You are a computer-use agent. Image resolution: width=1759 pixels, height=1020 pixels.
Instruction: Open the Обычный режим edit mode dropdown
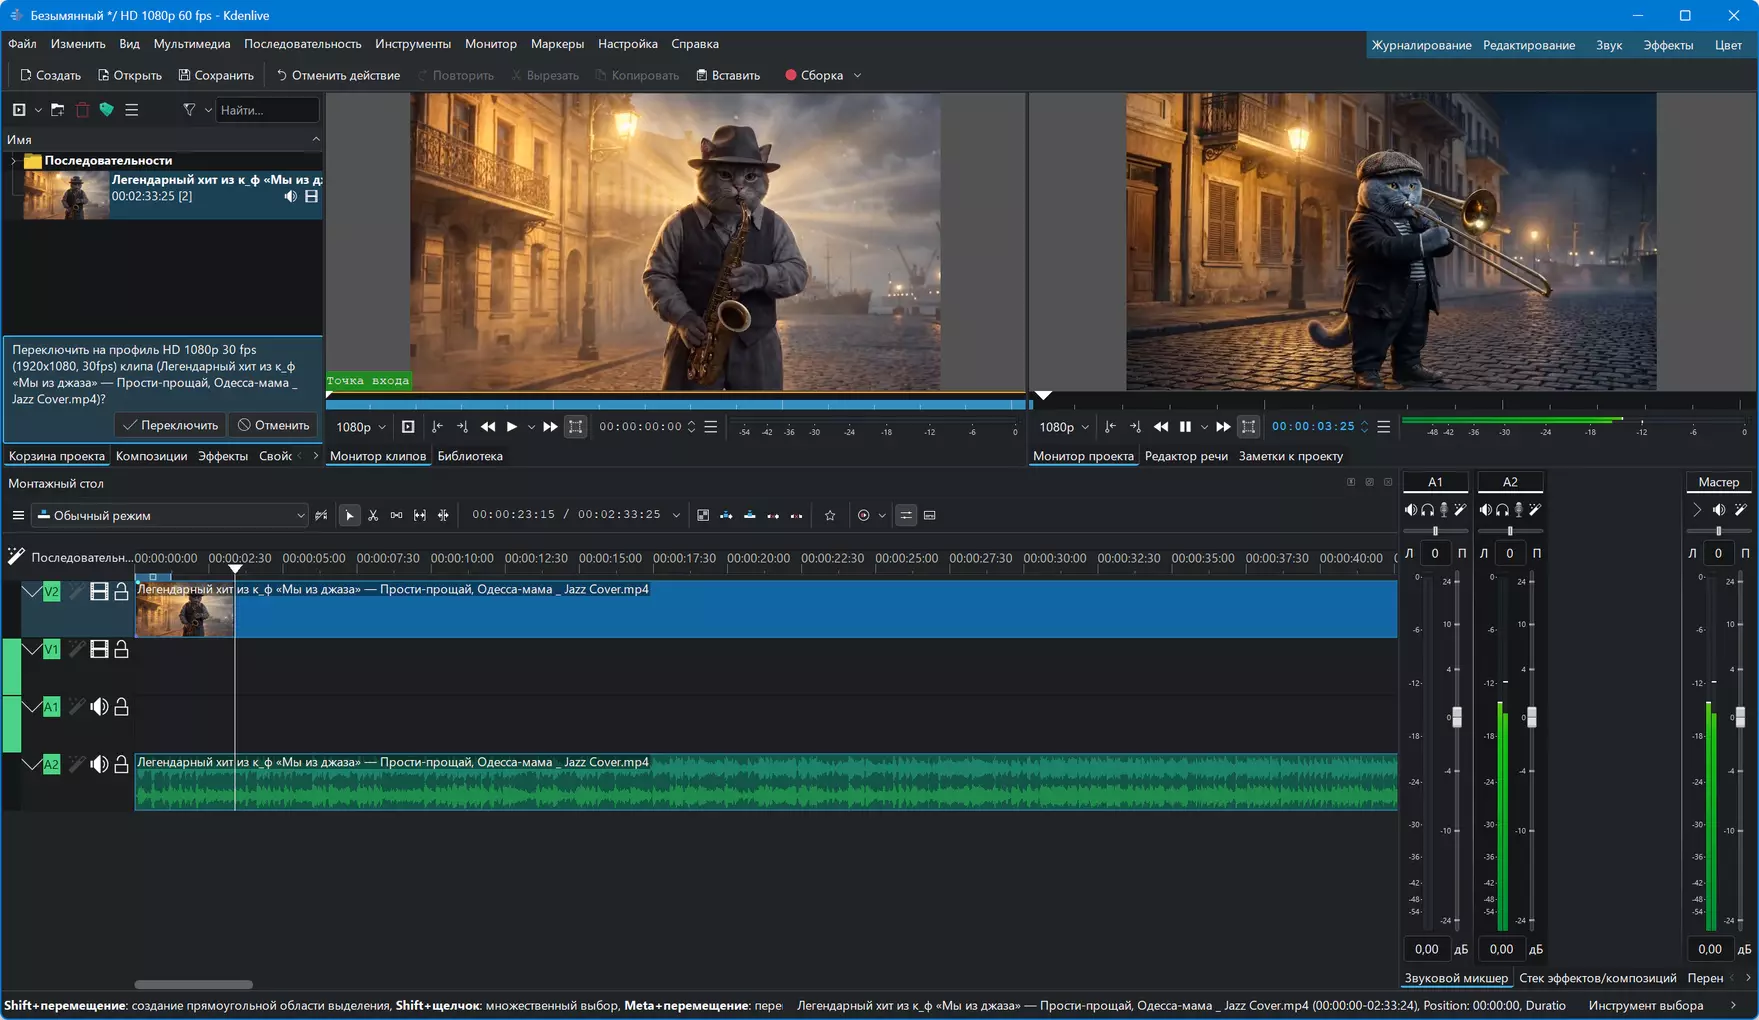171,516
